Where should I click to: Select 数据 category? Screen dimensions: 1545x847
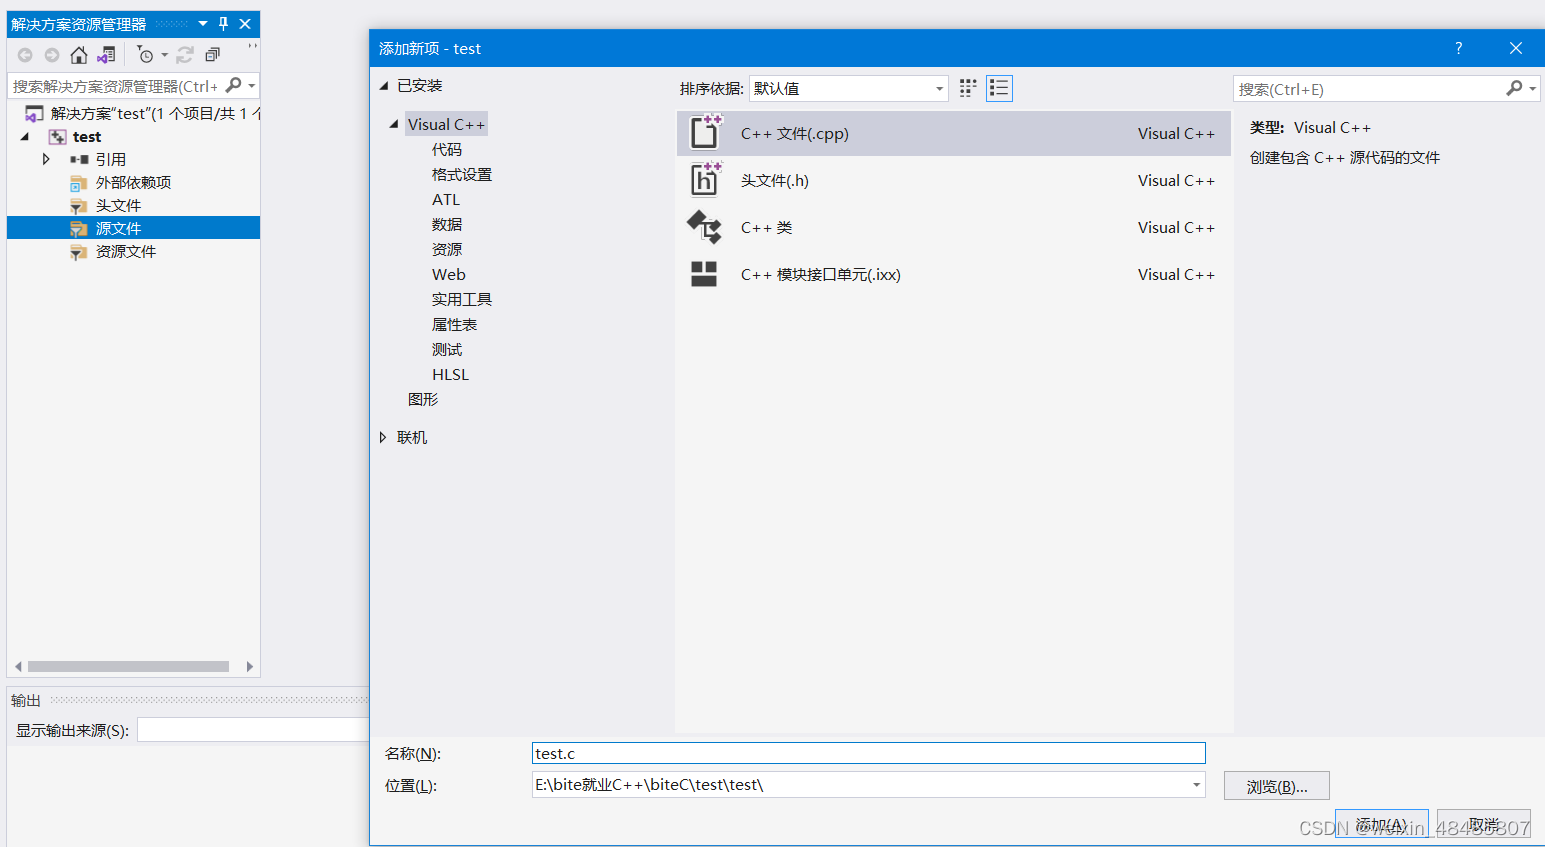tap(447, 224)
